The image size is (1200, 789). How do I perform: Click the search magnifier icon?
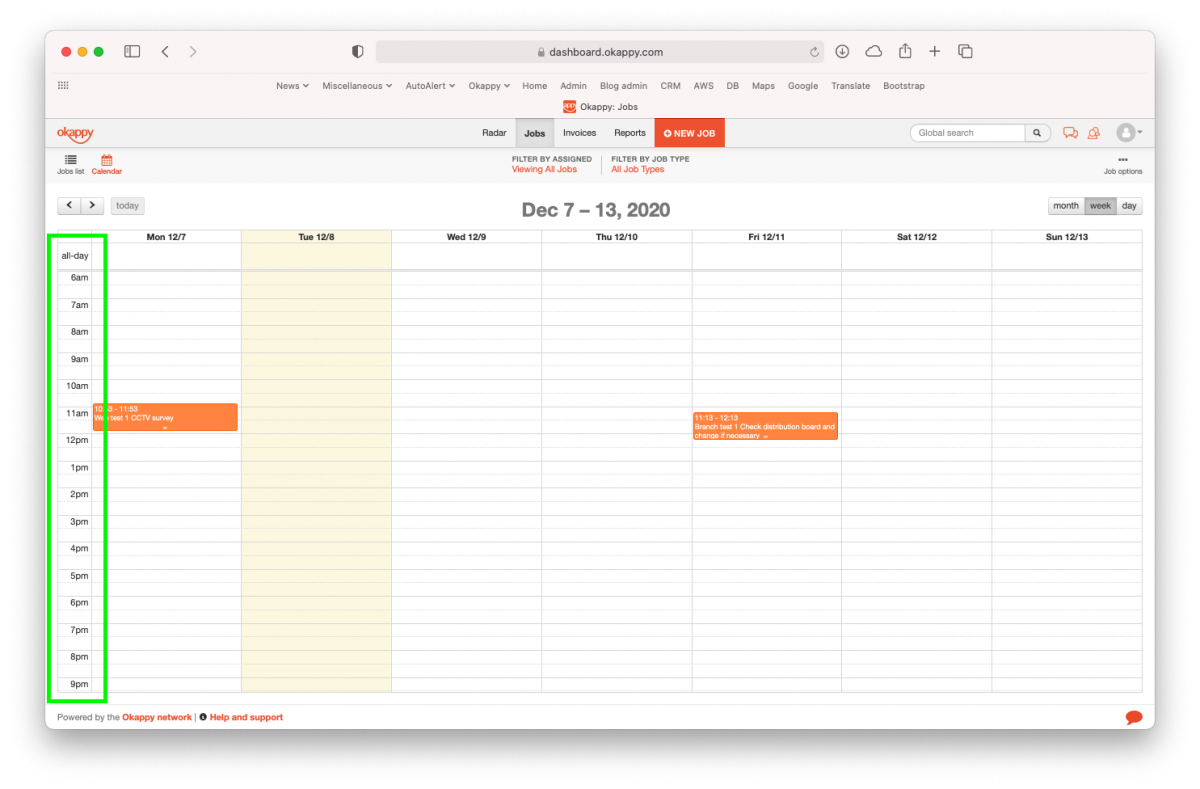1036,132
